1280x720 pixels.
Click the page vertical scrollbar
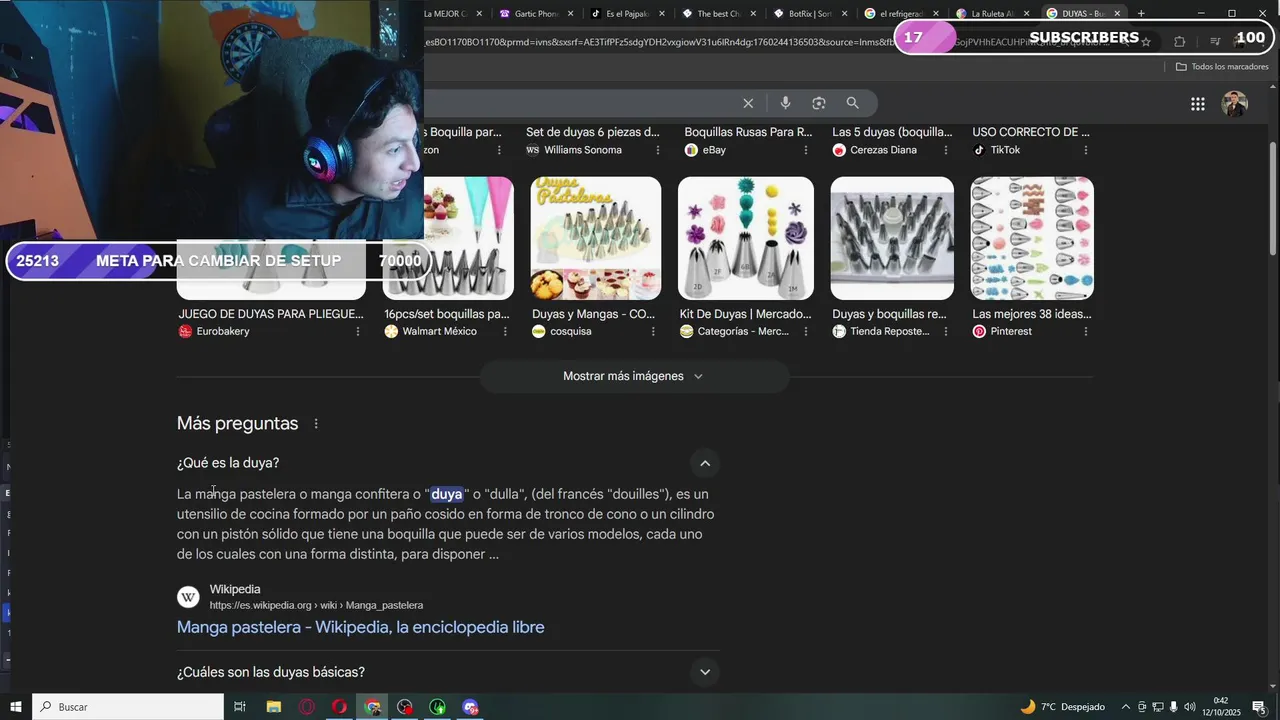1273,200
